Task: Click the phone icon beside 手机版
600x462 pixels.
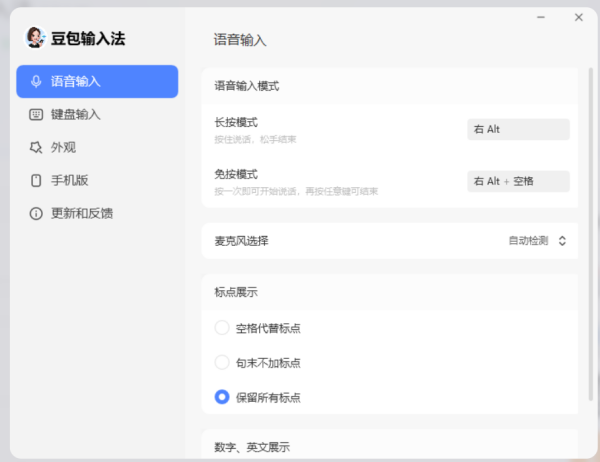Action: pyautogui.click(x=36, y=180)
